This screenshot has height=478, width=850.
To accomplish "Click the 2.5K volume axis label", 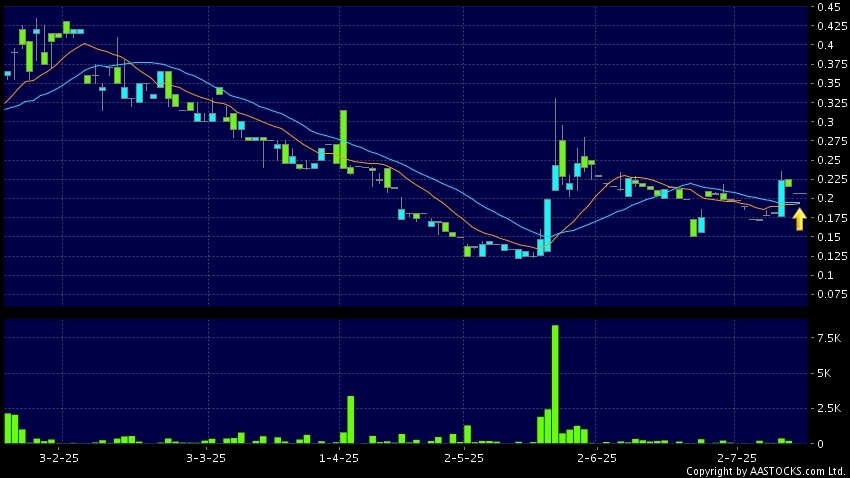I will point(829,409).
